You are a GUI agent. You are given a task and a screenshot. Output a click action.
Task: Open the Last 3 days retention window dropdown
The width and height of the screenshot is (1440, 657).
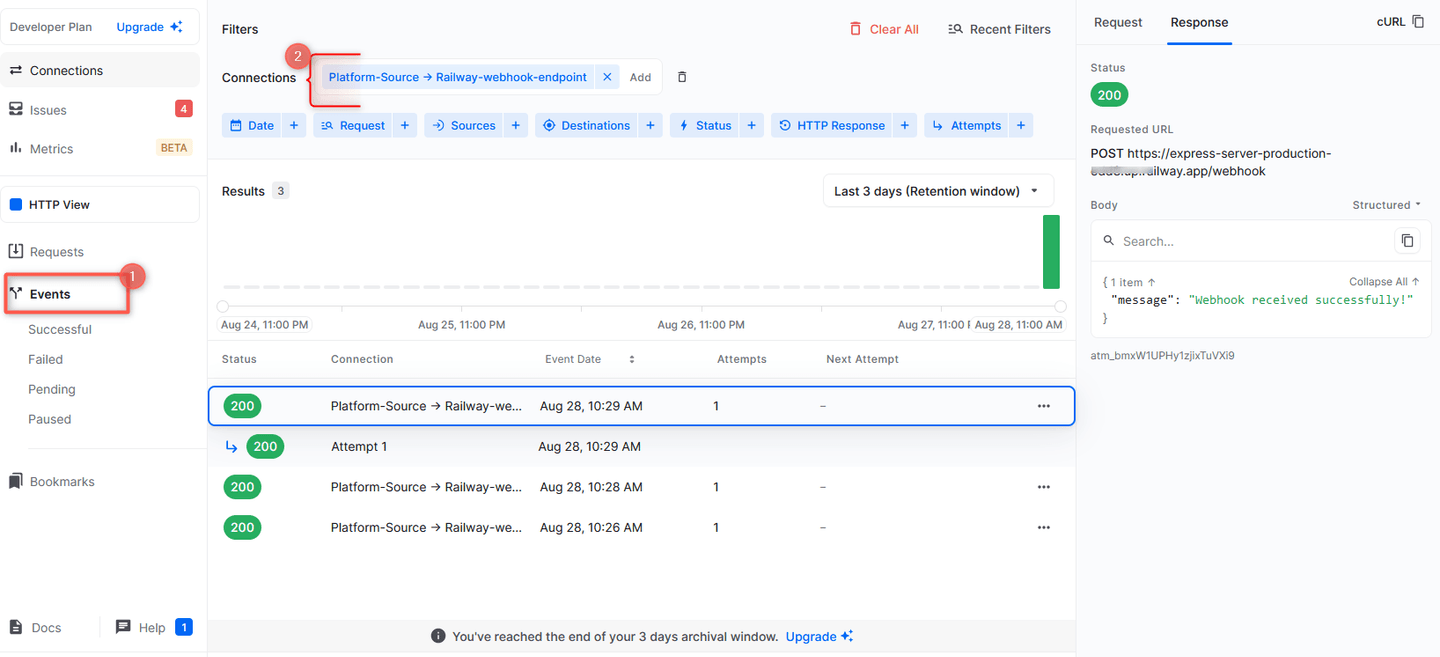(937, 190)
